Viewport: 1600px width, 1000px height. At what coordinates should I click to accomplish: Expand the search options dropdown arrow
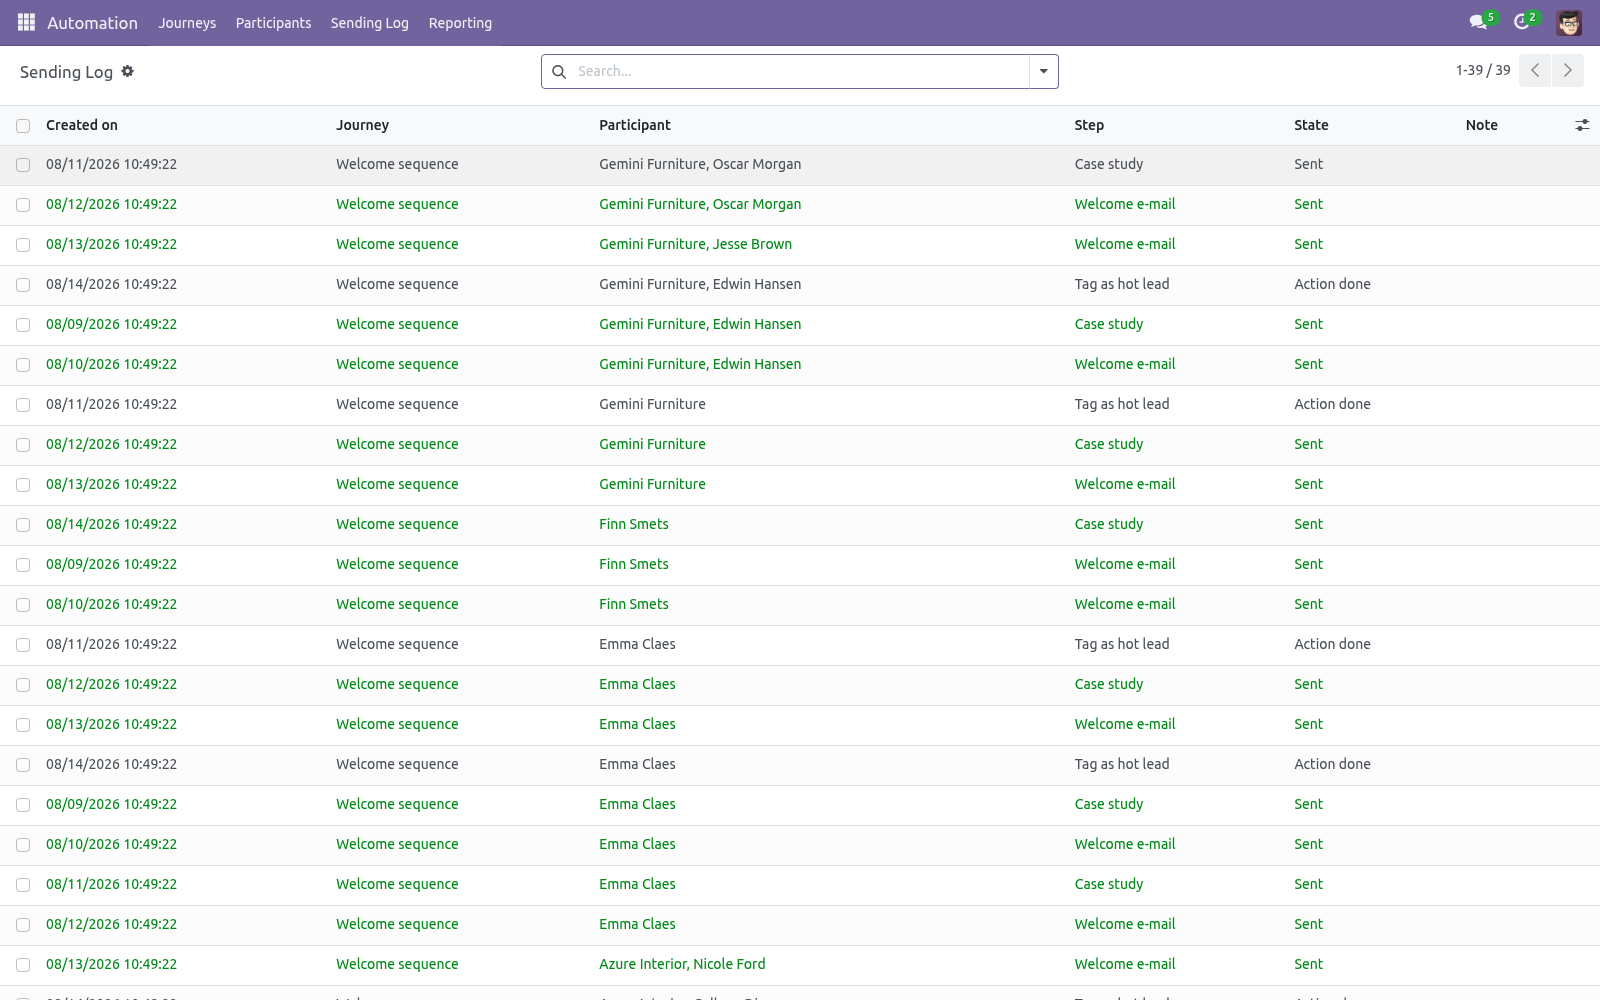pos(1043,71)
